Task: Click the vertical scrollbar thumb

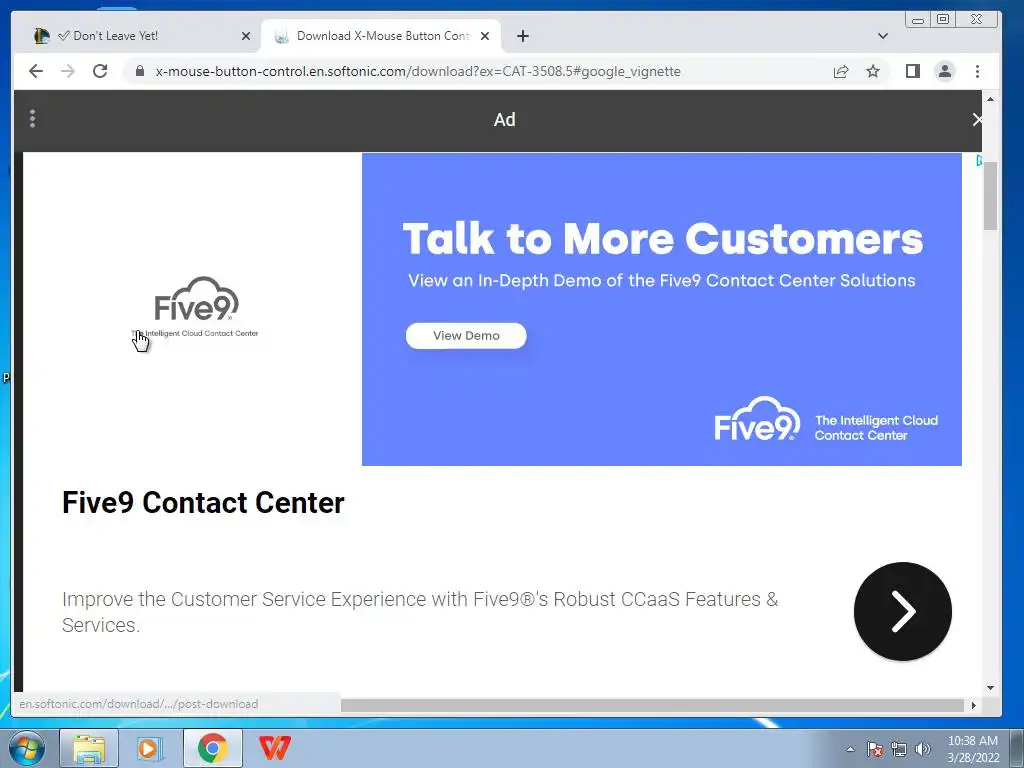Action: 990,195
